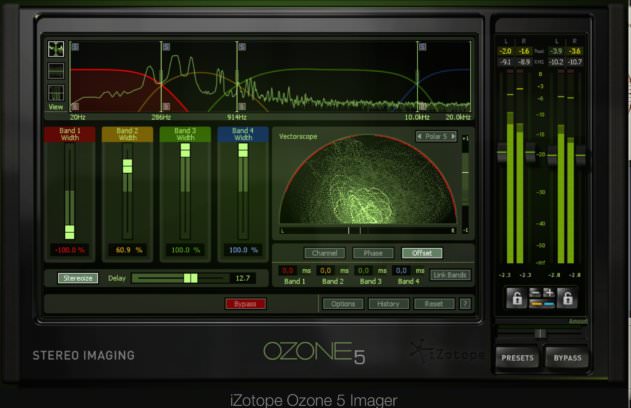Image resolution: width=631 pixels, height=408 pixels.
Task: Click the Polar S vectorscope mode label
Action: click(x=436, y=136)
